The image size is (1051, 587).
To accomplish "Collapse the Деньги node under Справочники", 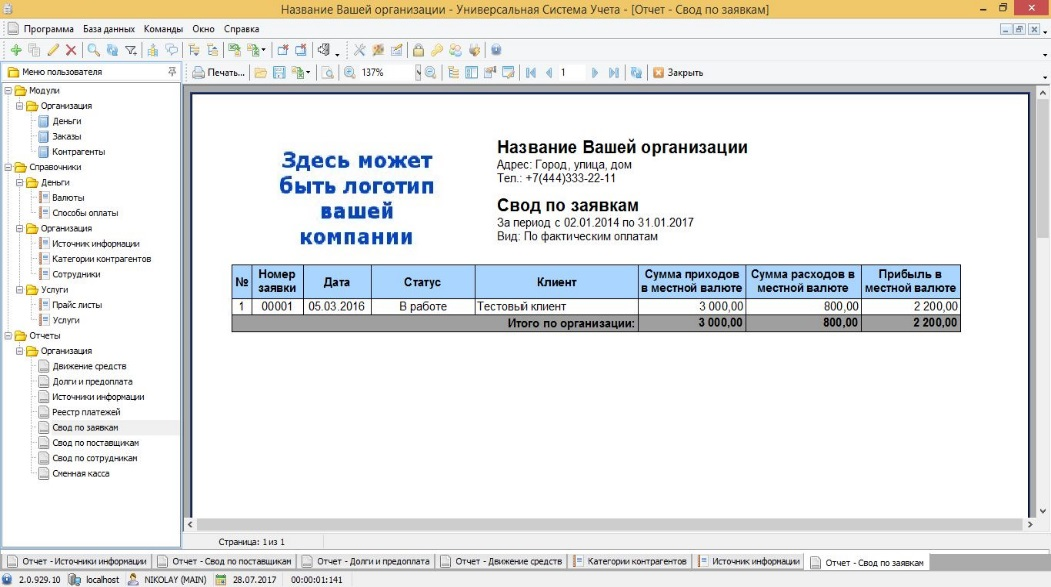I will click(x=19, y=182).
